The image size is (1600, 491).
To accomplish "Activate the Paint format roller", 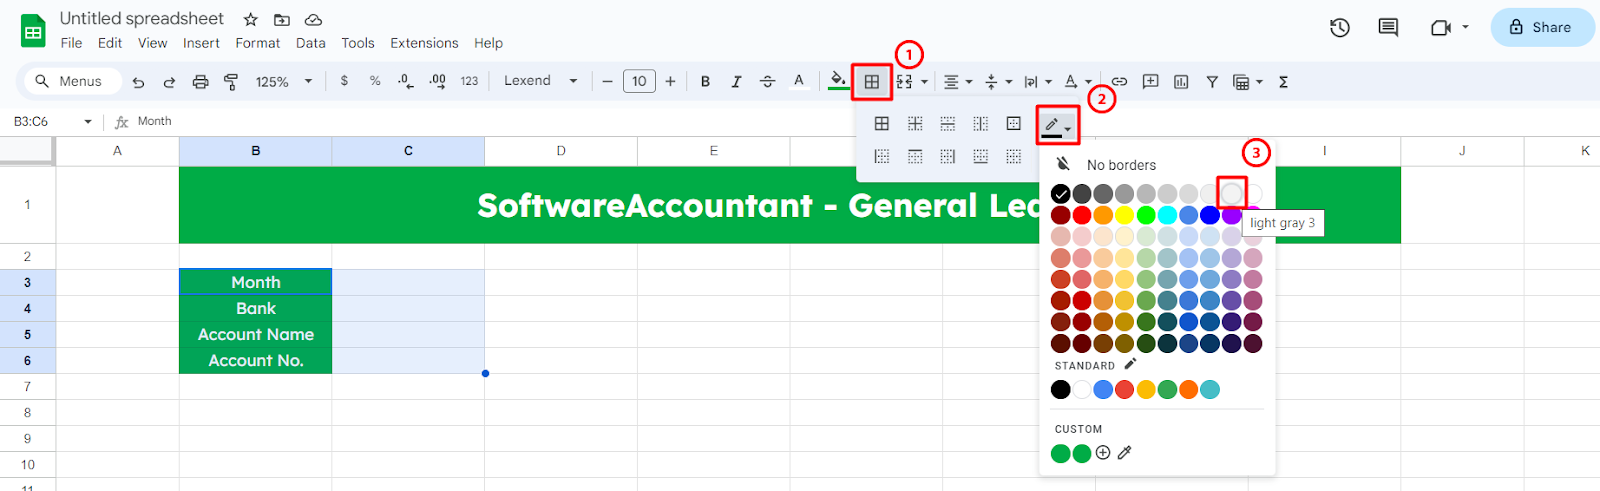I will pyautogui.click(x=231, y=82).
